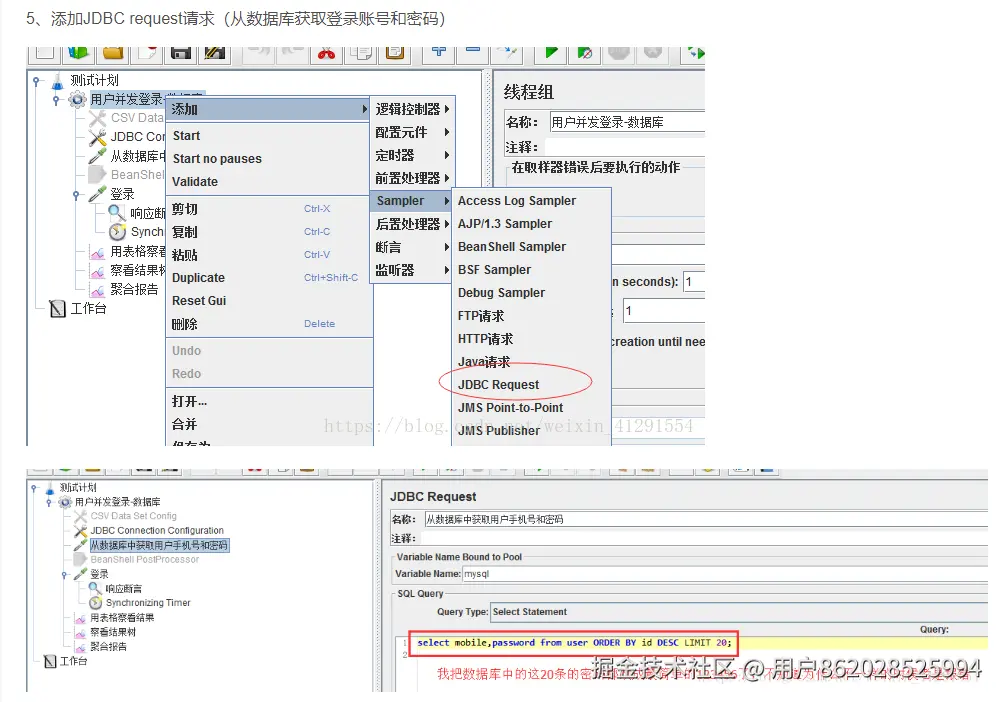1002x702 pixels.
Task: Collapse the 登录 node beside the context menu
Action: pyautogui.click(x=76, y=195)
